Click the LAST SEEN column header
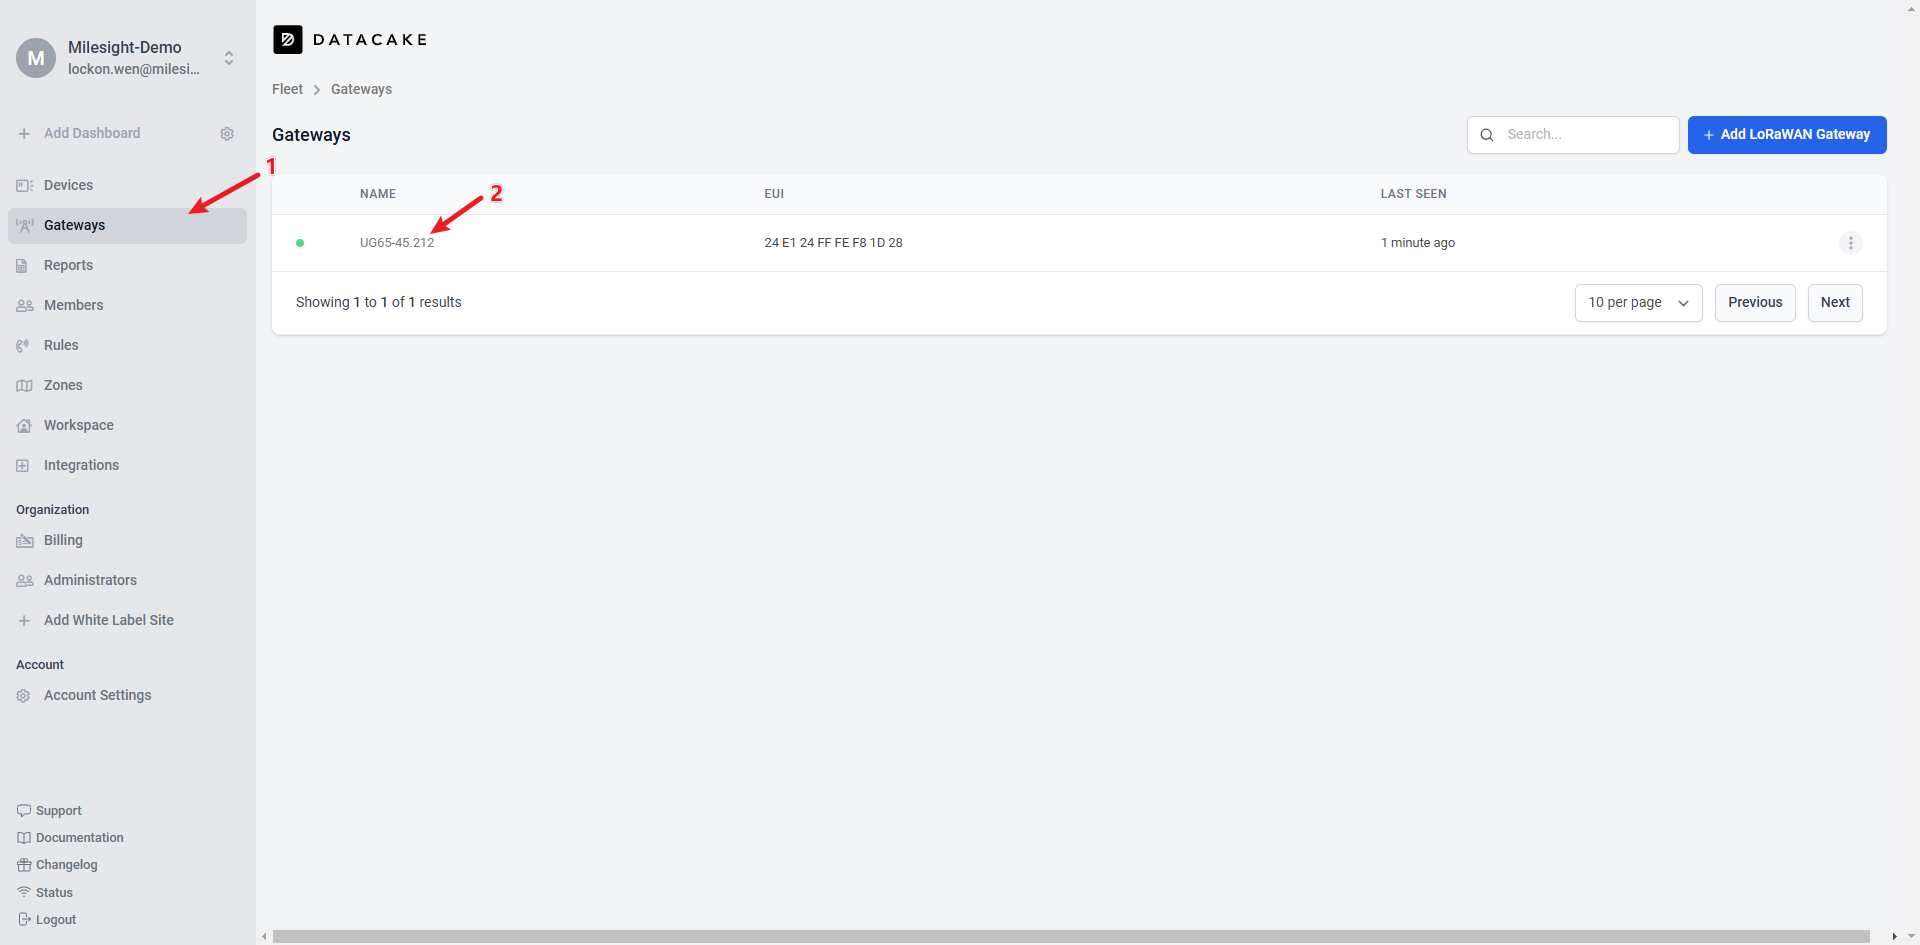 pyautogui.click(x=1413, y=194)
